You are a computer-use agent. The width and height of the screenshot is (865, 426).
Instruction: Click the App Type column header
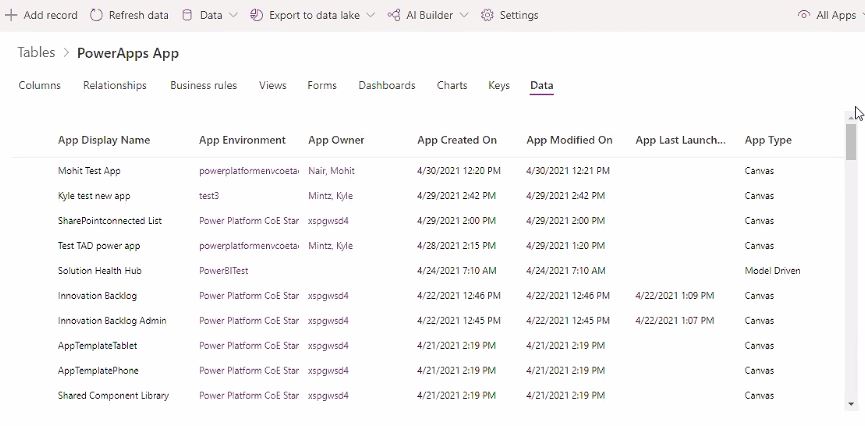(768, 140)
